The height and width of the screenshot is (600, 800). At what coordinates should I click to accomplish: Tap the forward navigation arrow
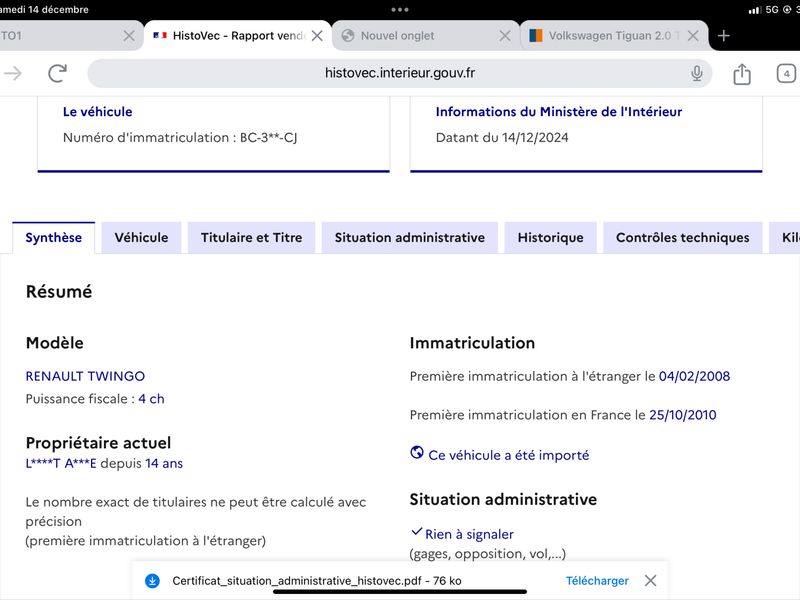13,73
